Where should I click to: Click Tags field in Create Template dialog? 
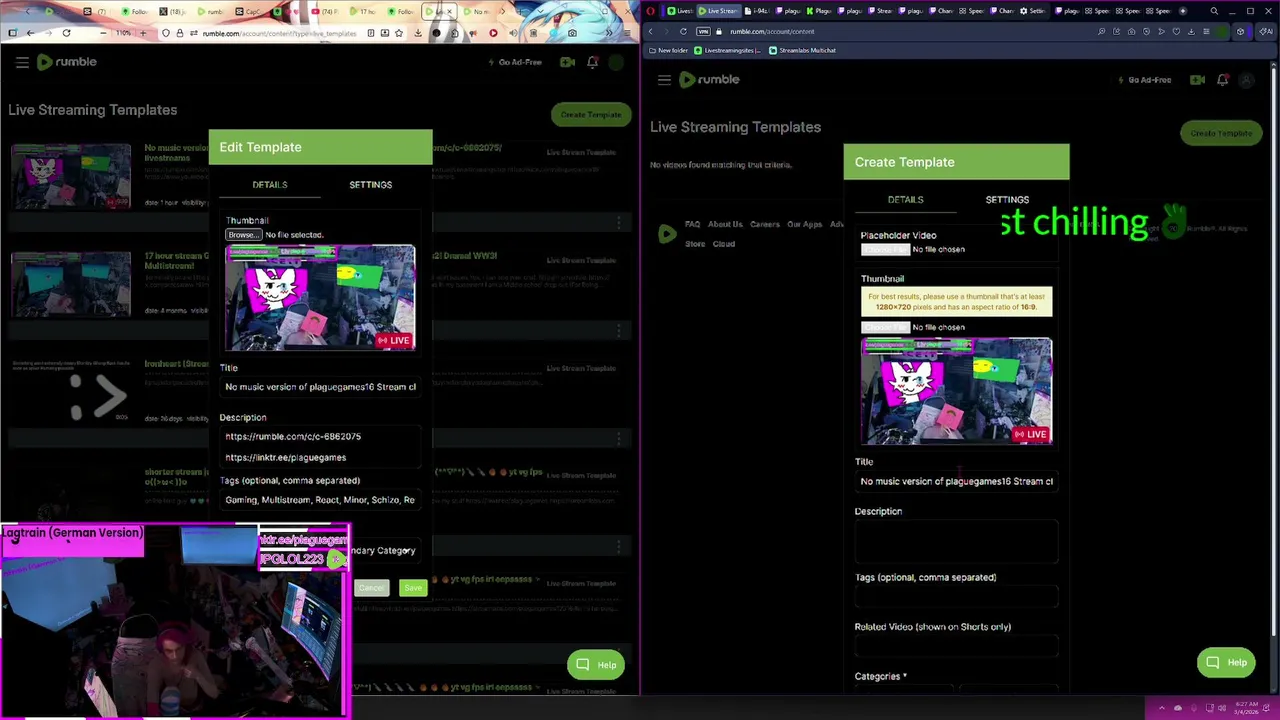(x=956, y=597)
